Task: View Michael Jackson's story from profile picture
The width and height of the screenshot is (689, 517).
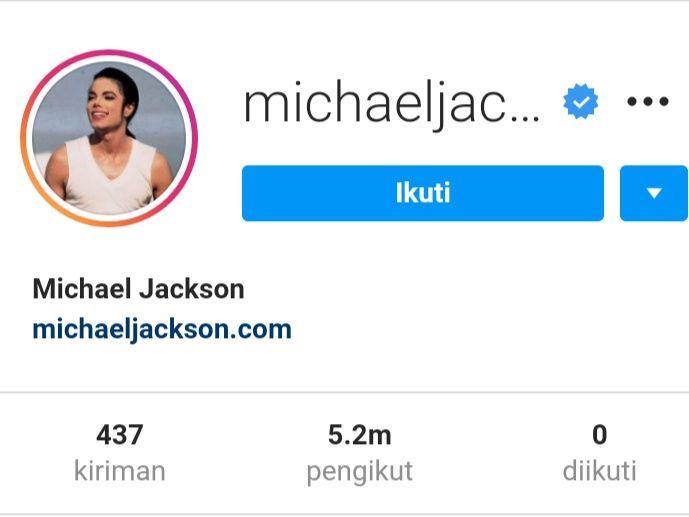Action: [x=109, y=138]
